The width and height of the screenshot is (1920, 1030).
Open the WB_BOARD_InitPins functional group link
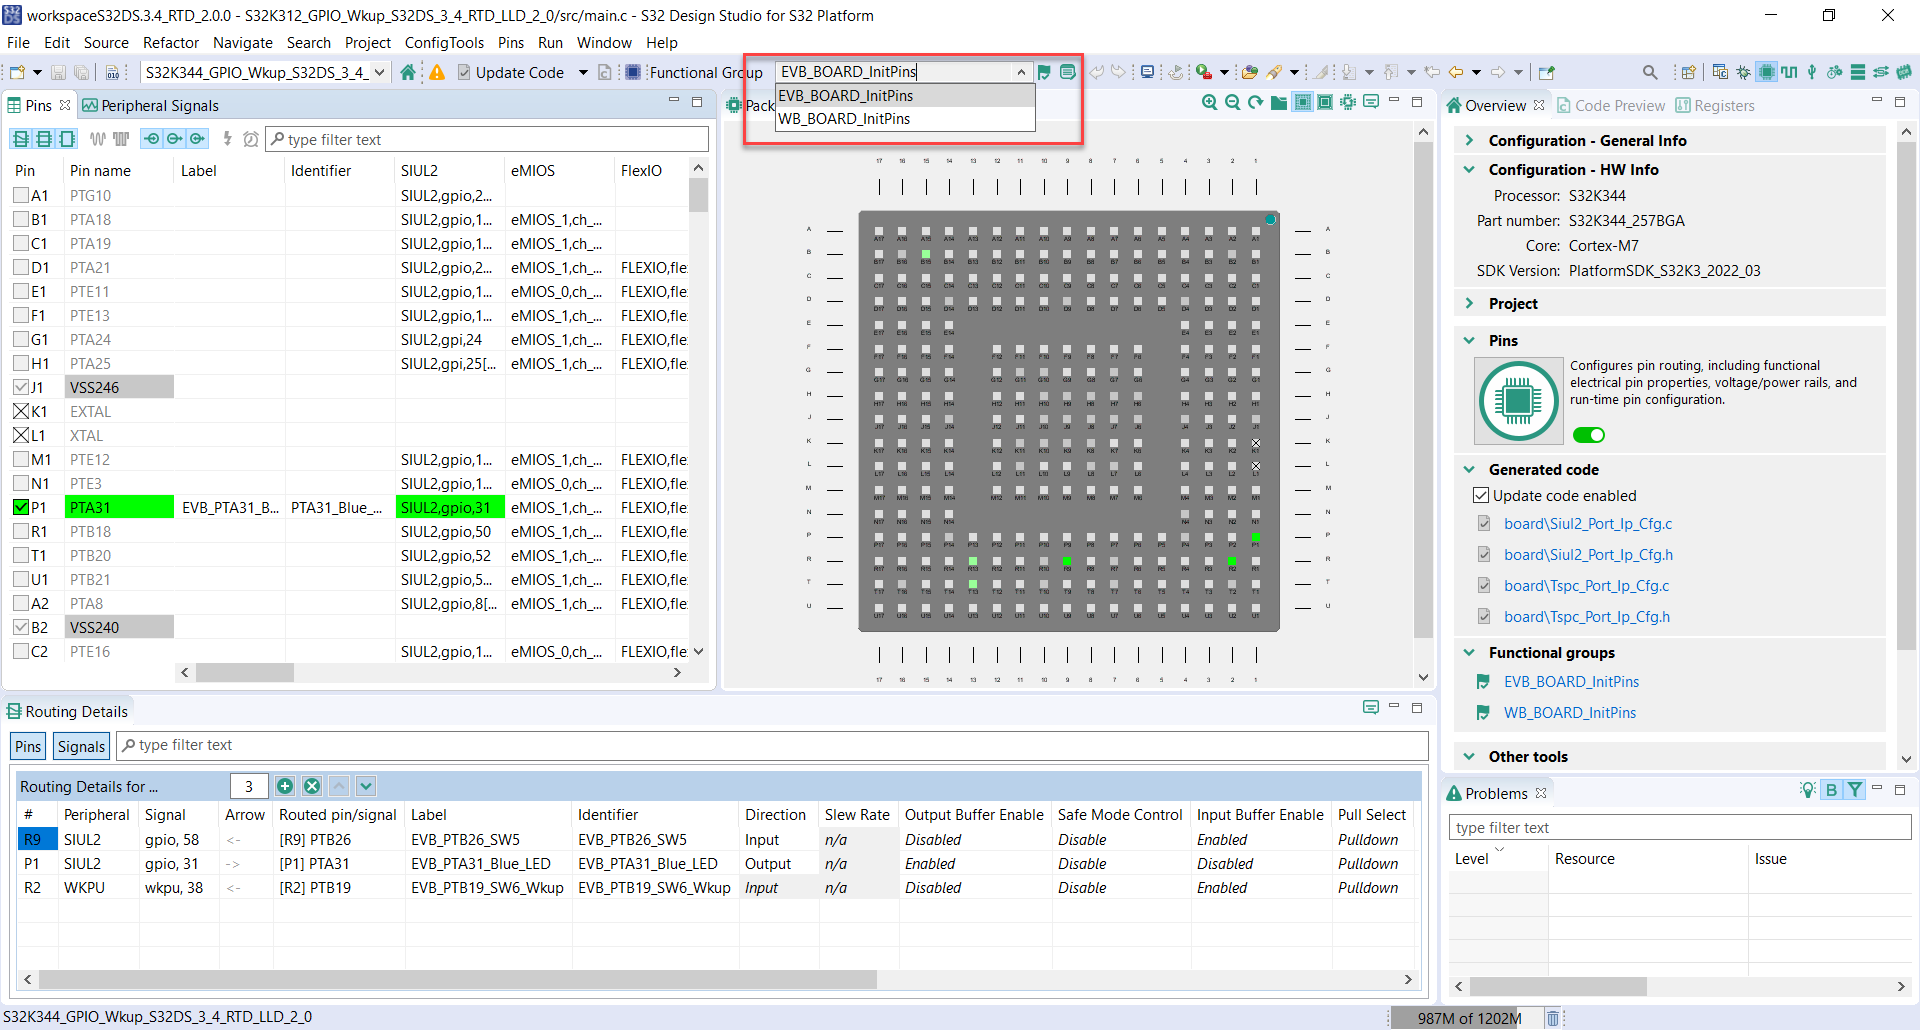(1570, 712)
